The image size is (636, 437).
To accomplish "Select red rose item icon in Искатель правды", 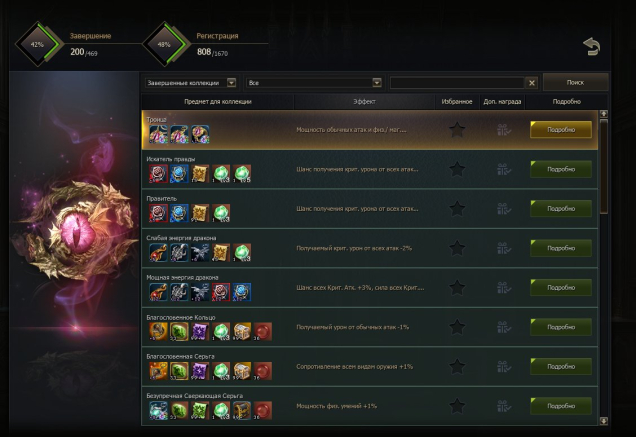I will 158,174.
